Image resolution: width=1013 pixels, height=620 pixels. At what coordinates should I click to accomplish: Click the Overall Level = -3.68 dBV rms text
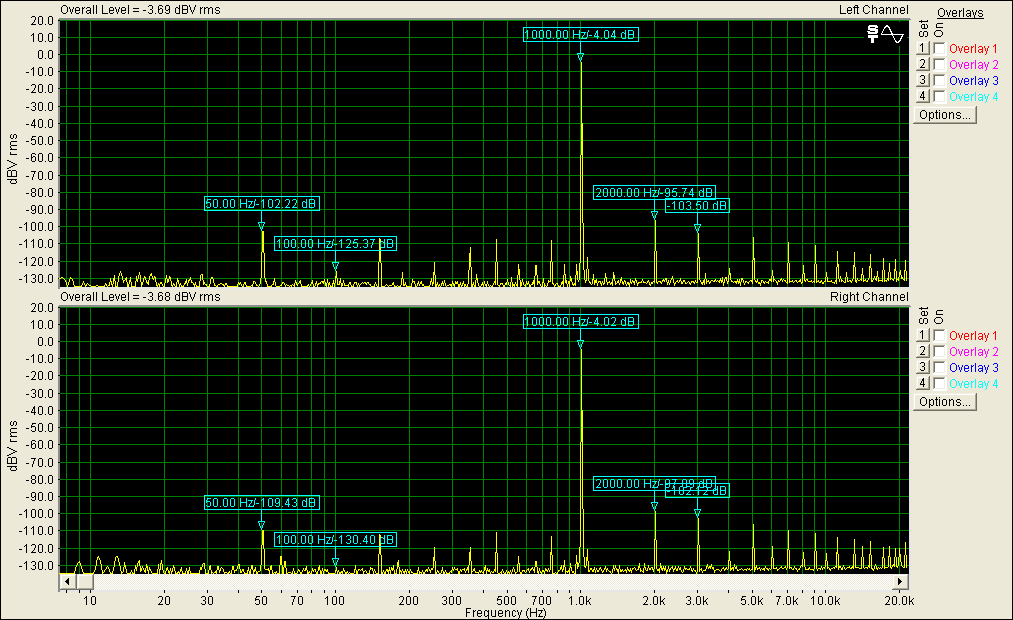(x=140, y=296)
